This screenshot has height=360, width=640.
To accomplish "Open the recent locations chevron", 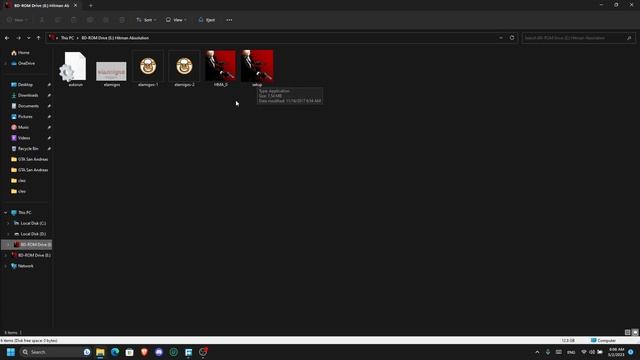I will point(29,38).
